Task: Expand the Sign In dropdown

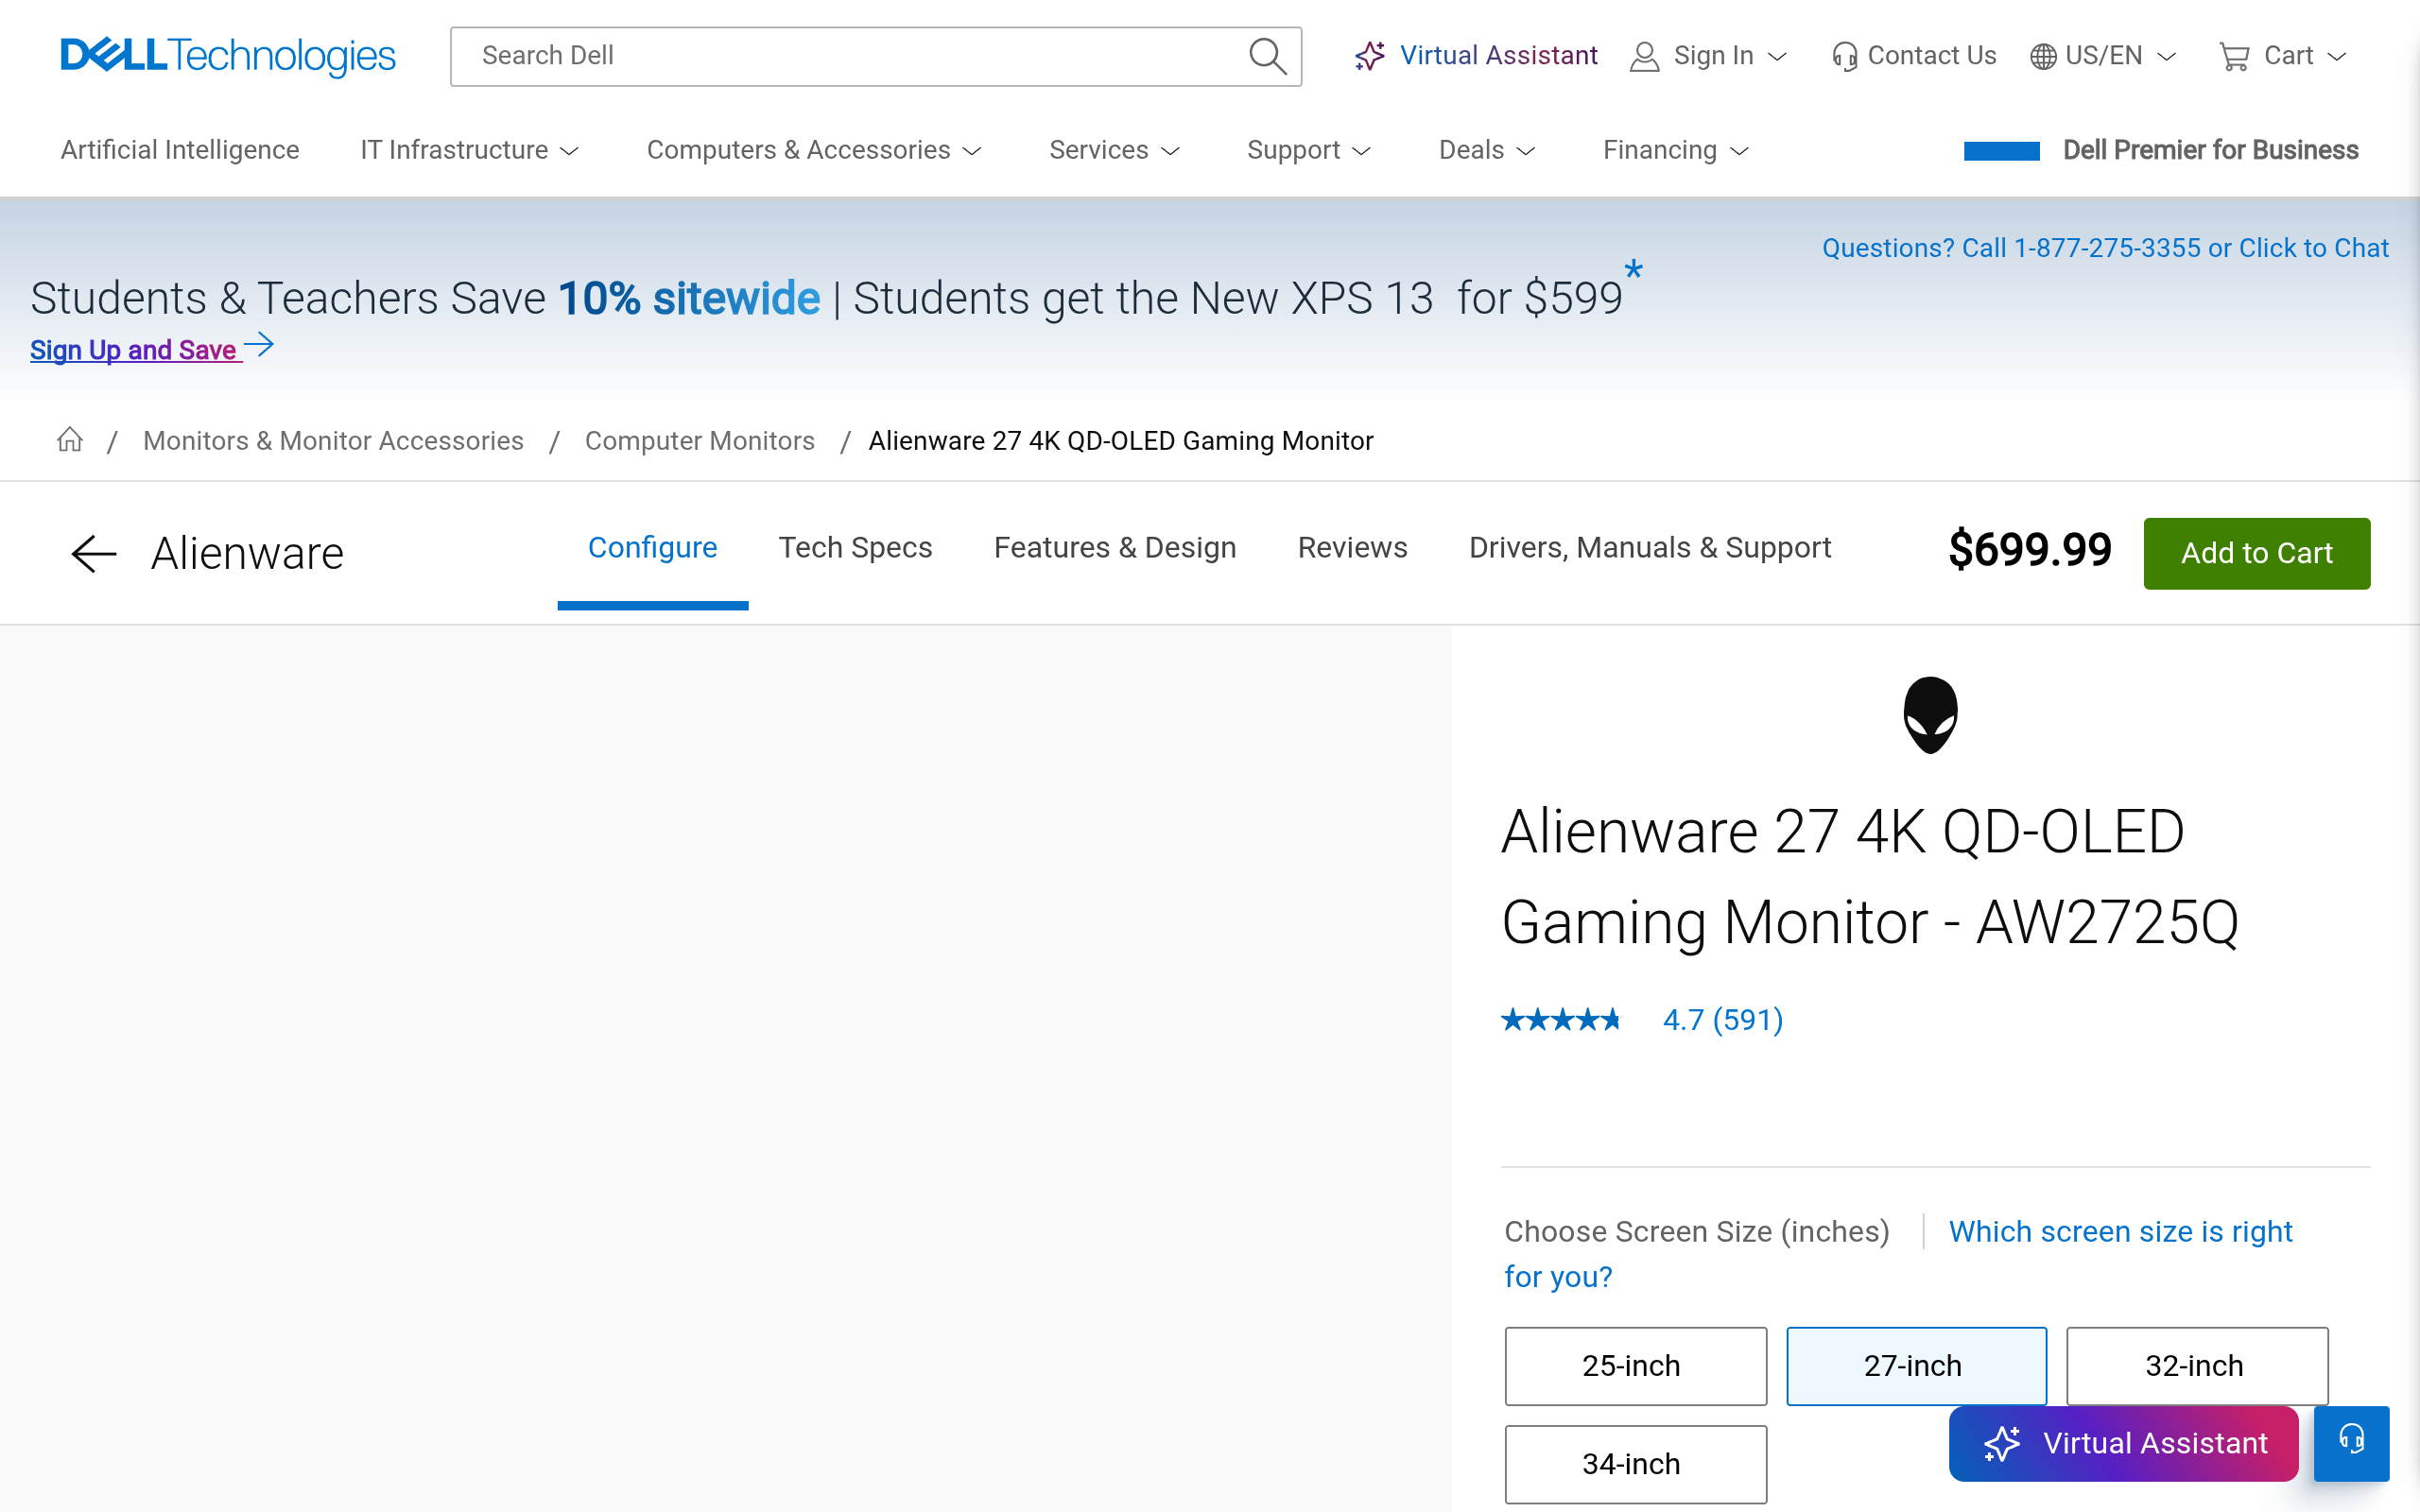Action: 1777,57
